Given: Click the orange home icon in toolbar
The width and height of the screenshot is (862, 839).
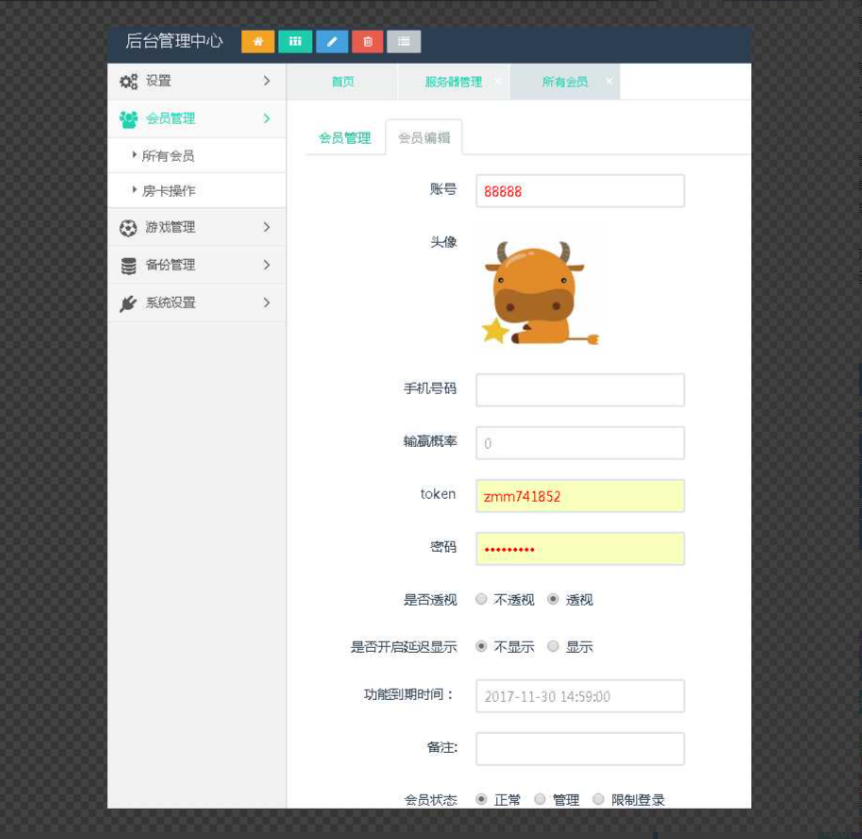Looking at the screenshot, I should (258, 42).
